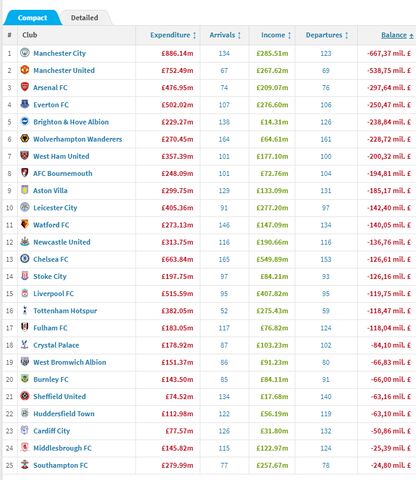Click the Chelsea FC crest icon

tap(25, 259)
